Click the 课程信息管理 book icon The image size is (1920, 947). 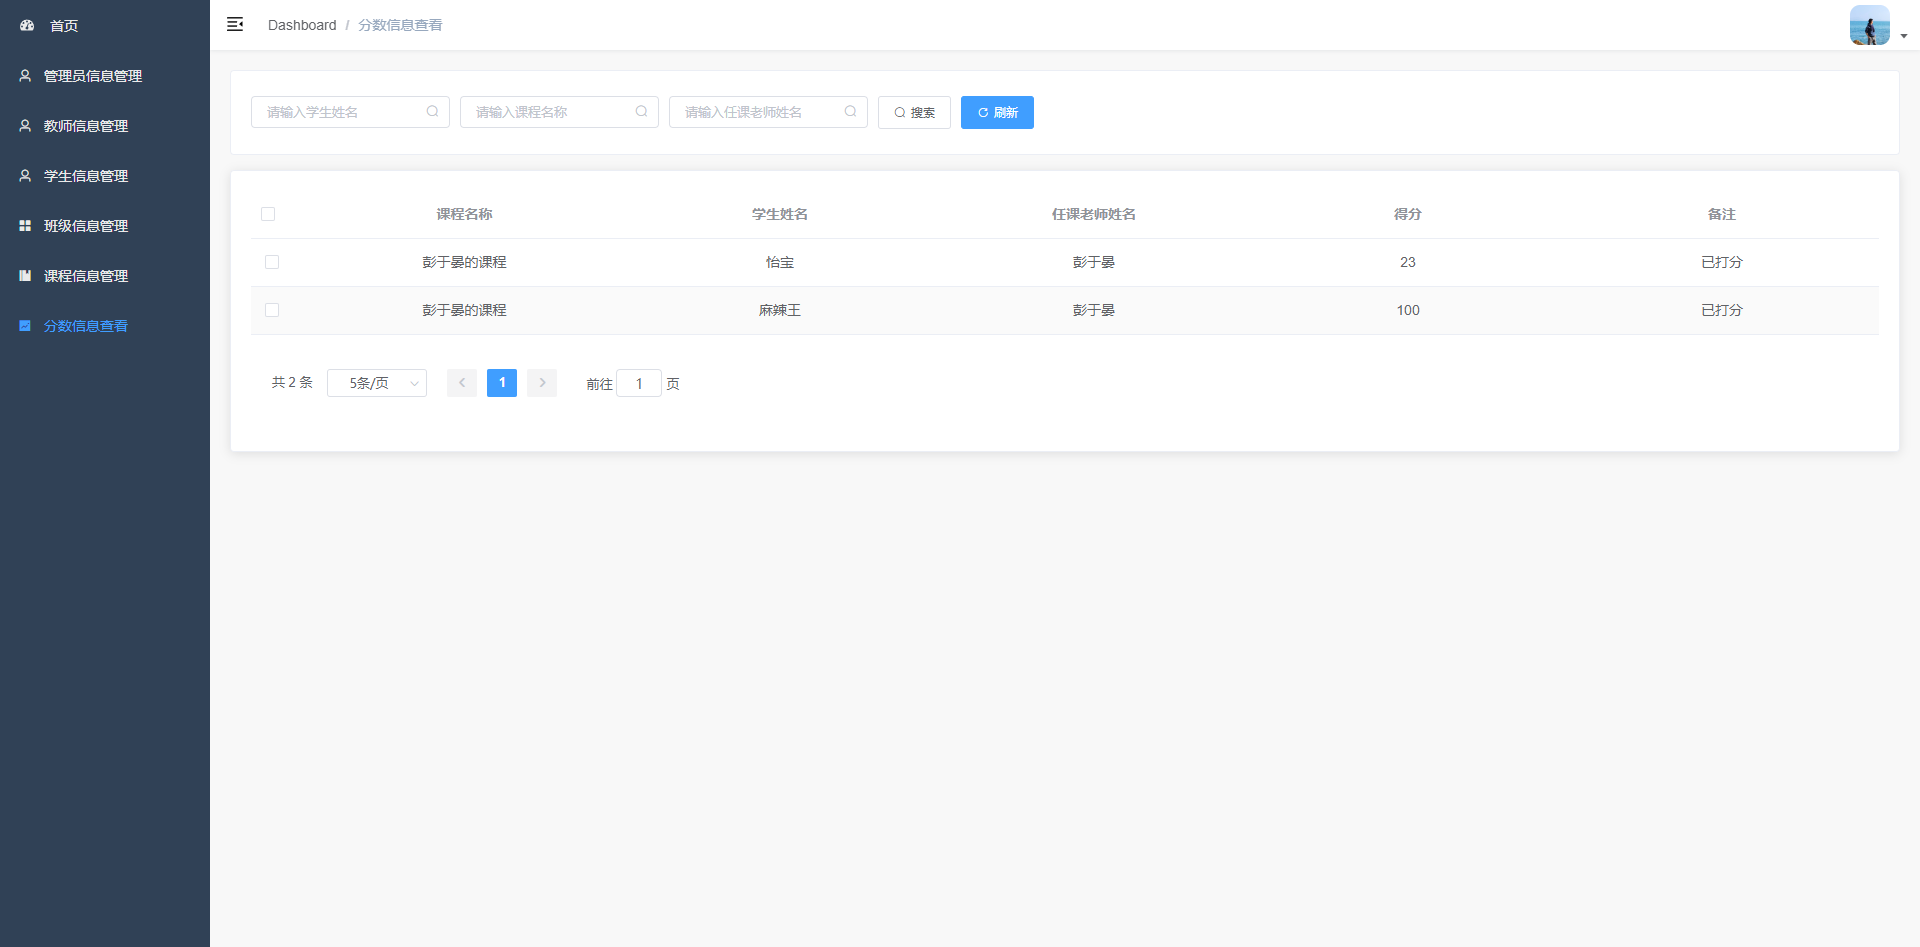(x=25, y=276)
